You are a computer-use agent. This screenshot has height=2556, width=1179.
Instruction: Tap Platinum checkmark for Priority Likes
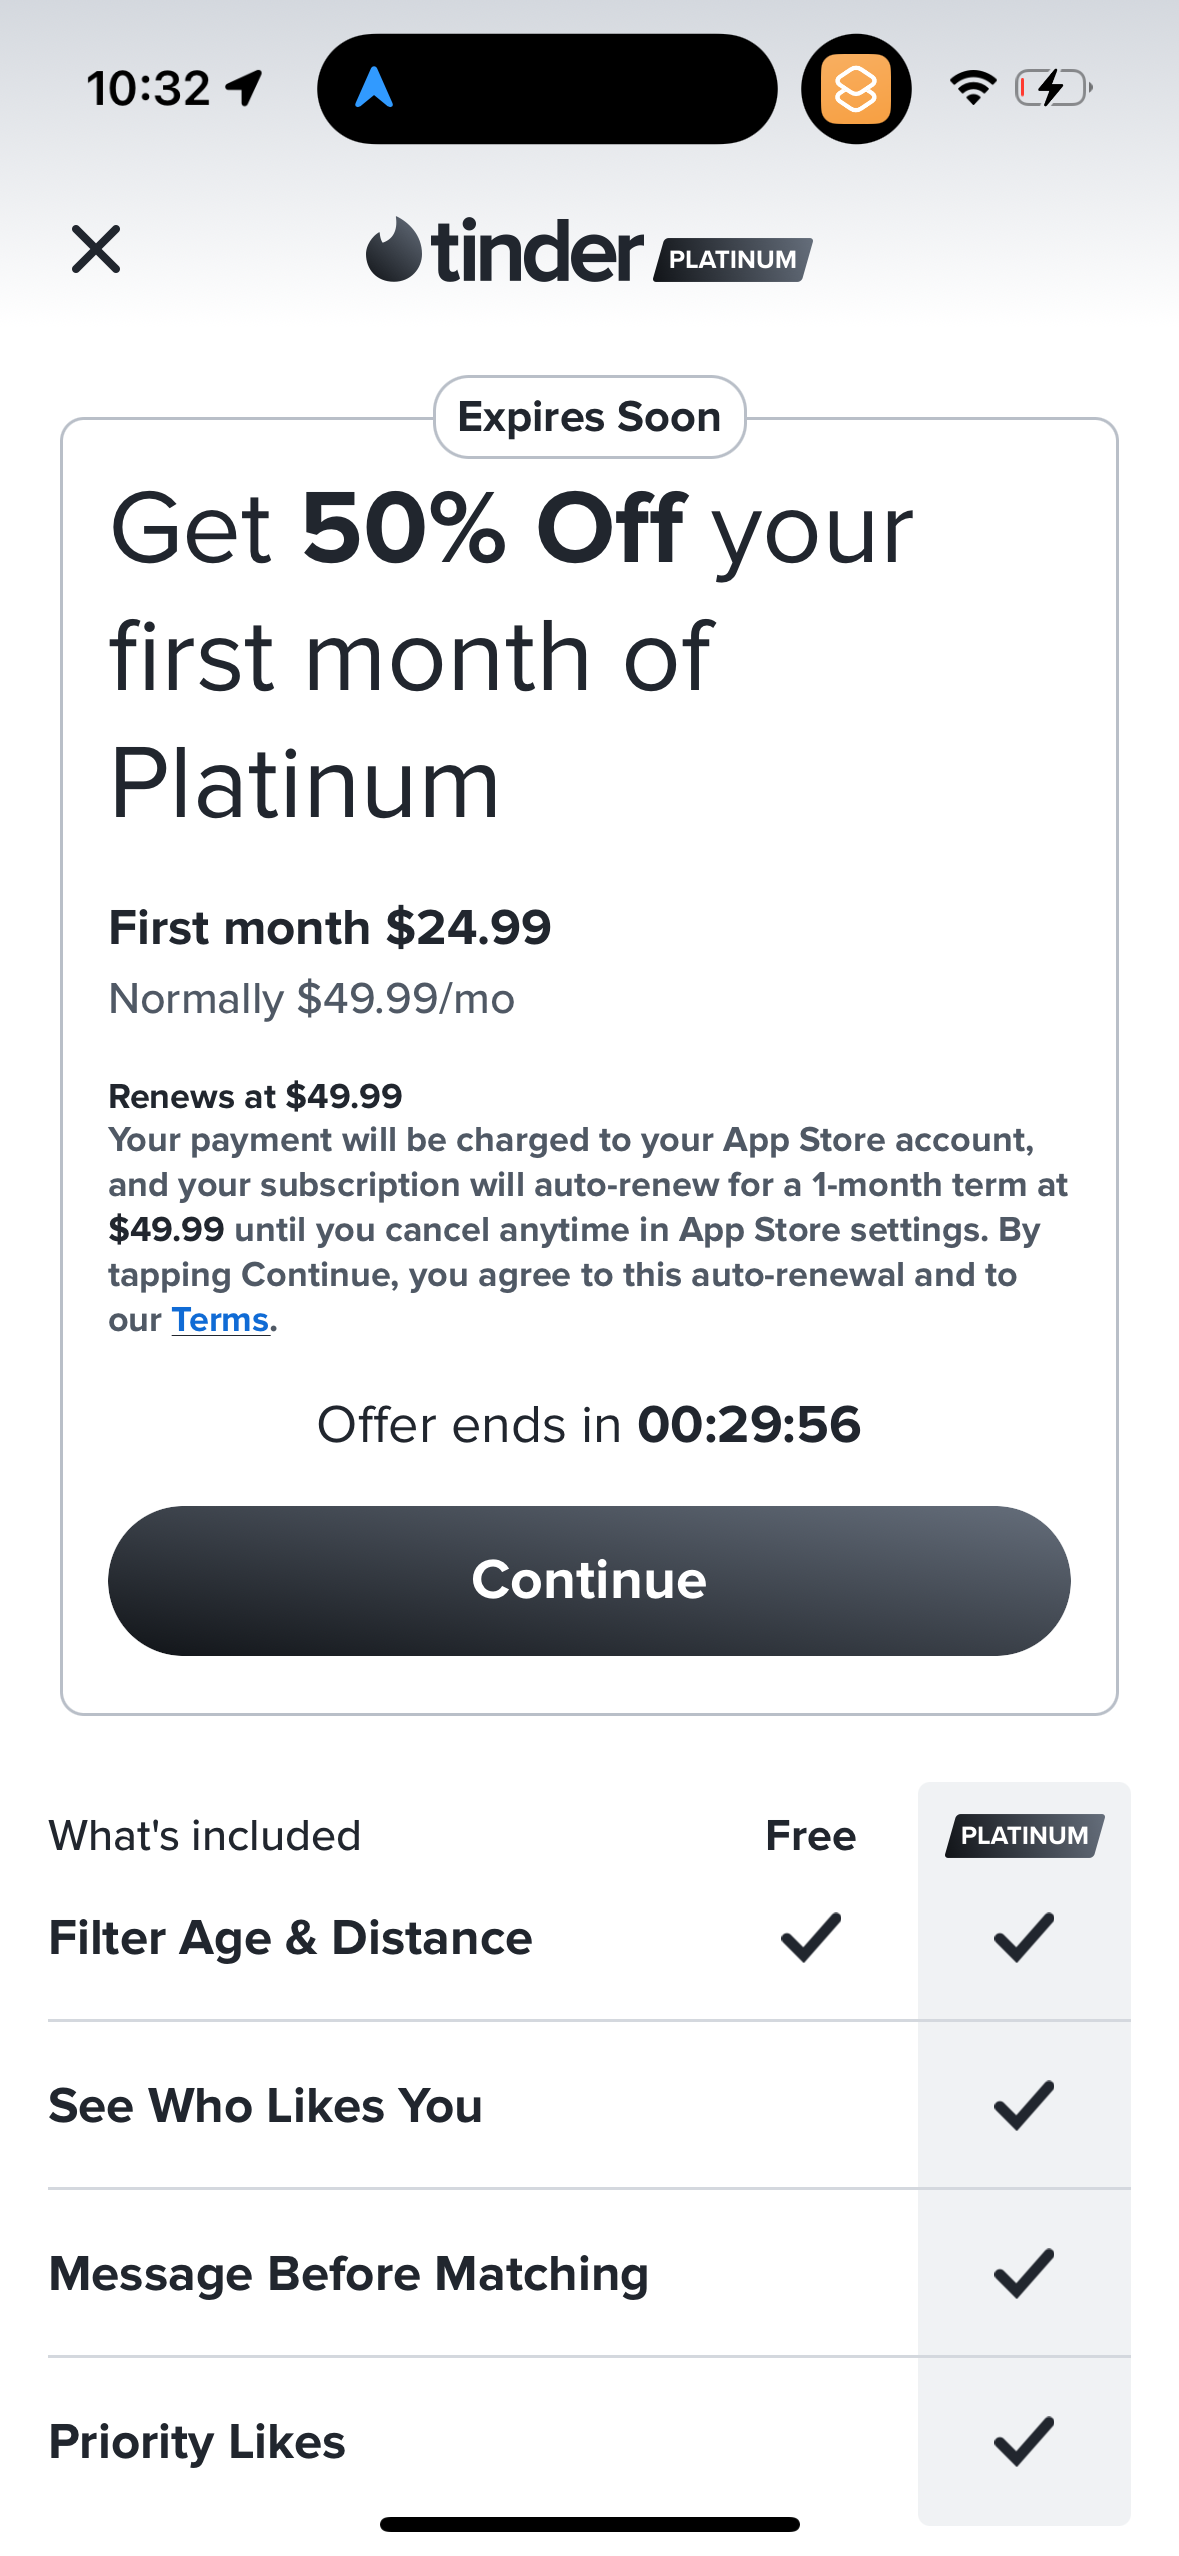[x=1024, y=2441]
